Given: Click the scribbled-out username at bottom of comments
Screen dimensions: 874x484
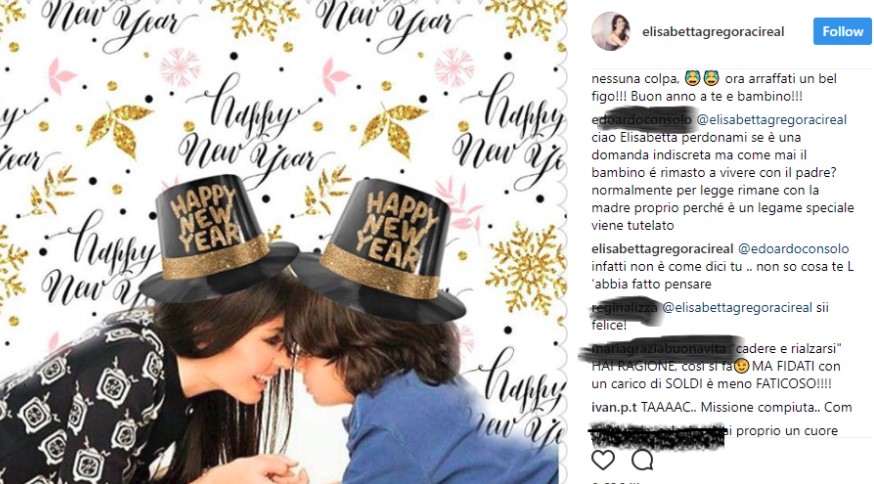Looking at the screenshot, I should [x=657, y=435].
